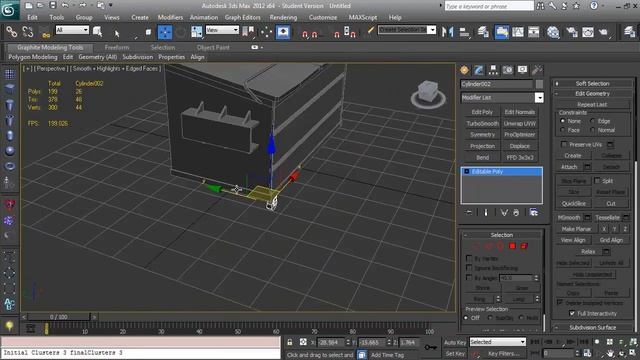Click the QuickSlice button
This screenshot has width=640, height=360.
pyautogui.click(x=573, y=203)
